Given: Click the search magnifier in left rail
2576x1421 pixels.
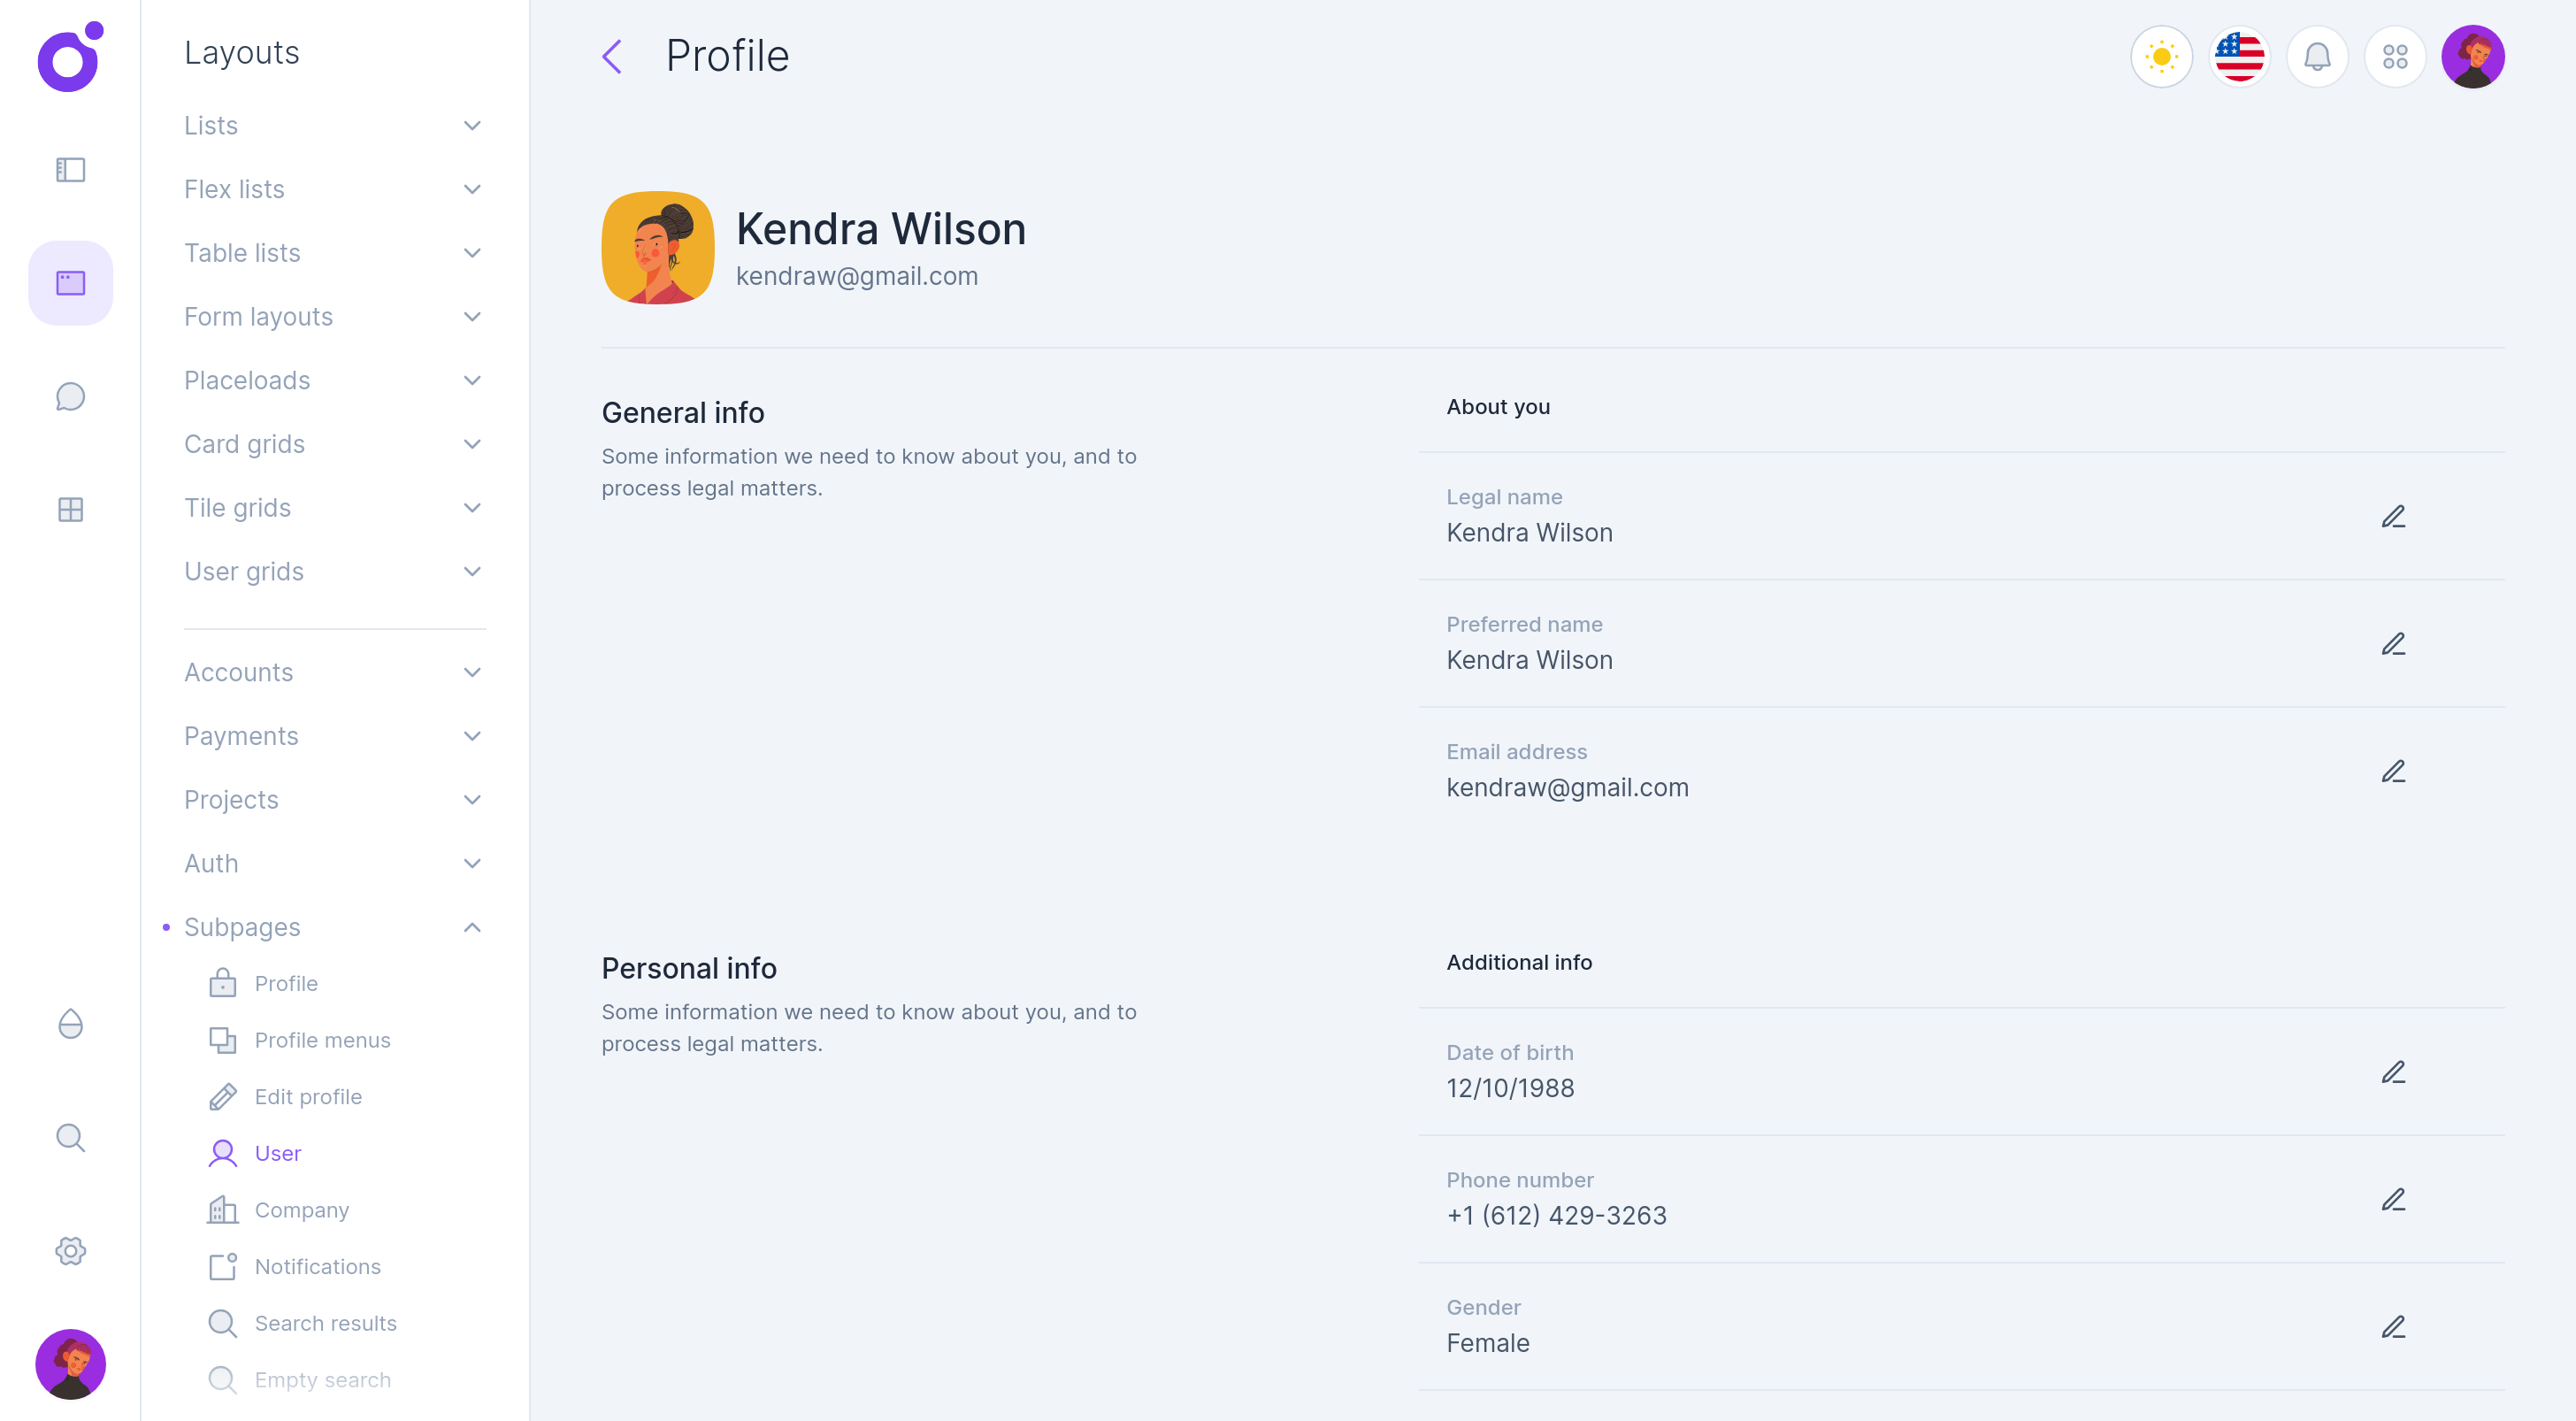Looking at the screenshot, I should click(x=70, y=1138).
